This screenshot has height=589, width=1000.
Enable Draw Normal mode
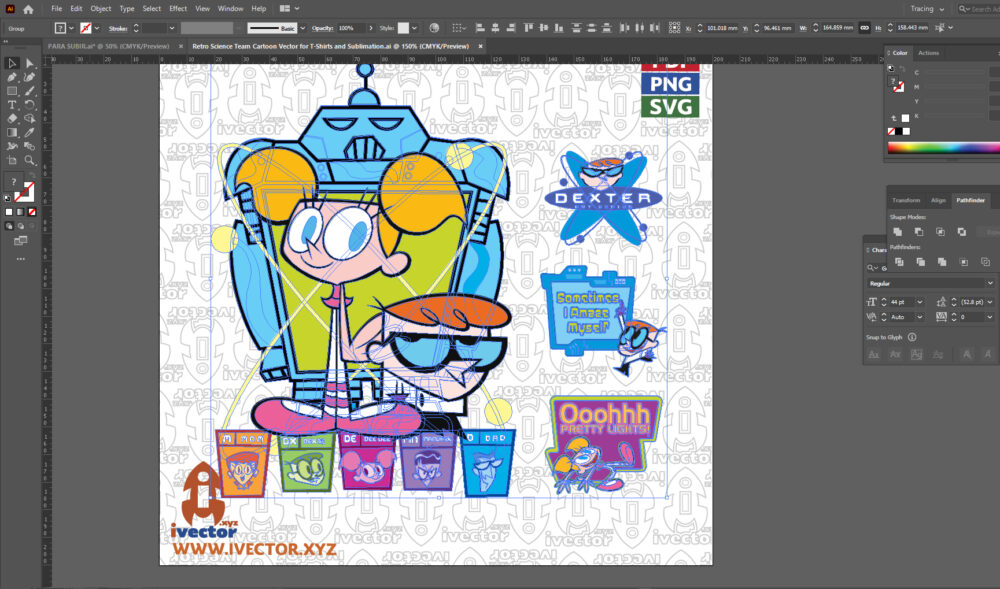(9, 226)
